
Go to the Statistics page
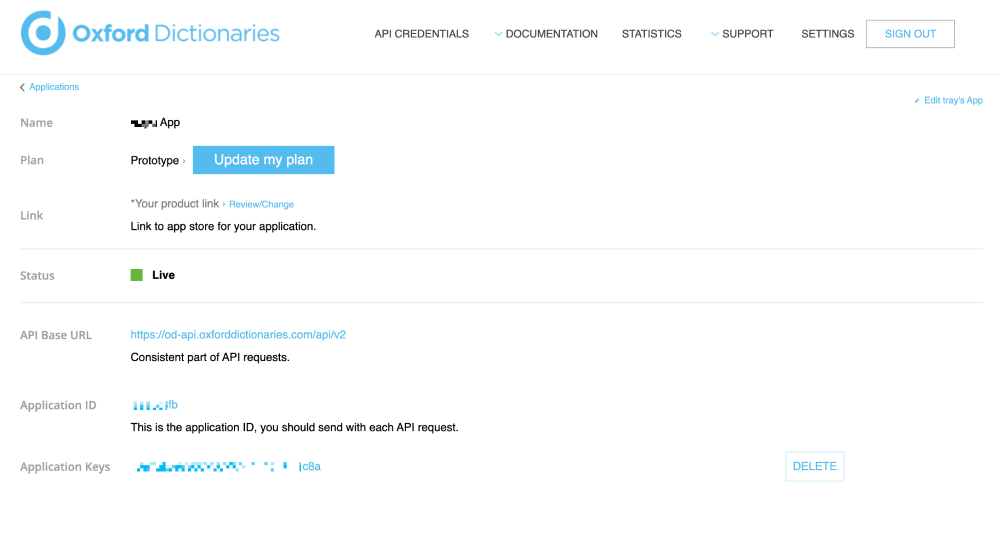(651, 34)
